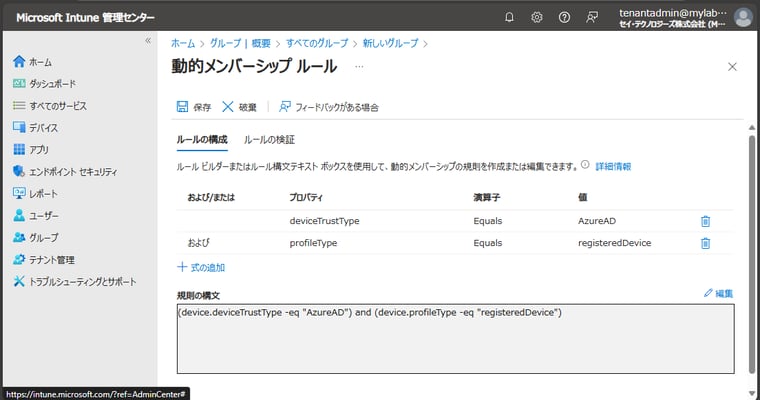Open more options ellipsis beside title
Viewport: 760px width, 400px height.
[x=359, y=66]
